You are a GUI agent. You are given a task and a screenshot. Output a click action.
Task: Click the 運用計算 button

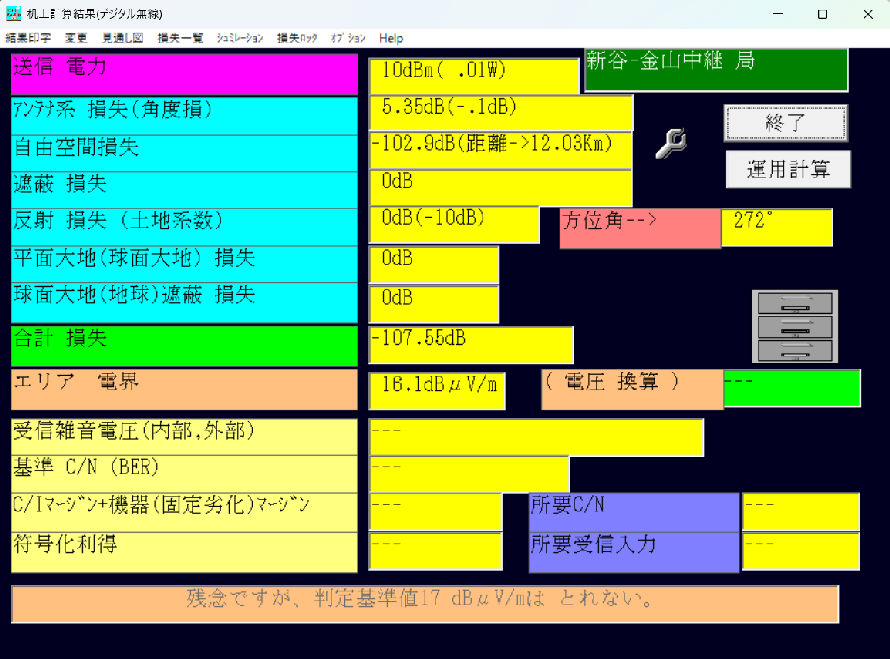pyautogui.click(x=788, y=169)
